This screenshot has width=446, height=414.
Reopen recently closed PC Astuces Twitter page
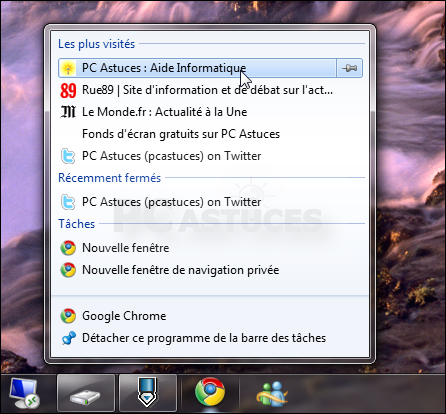pos(210,202)
